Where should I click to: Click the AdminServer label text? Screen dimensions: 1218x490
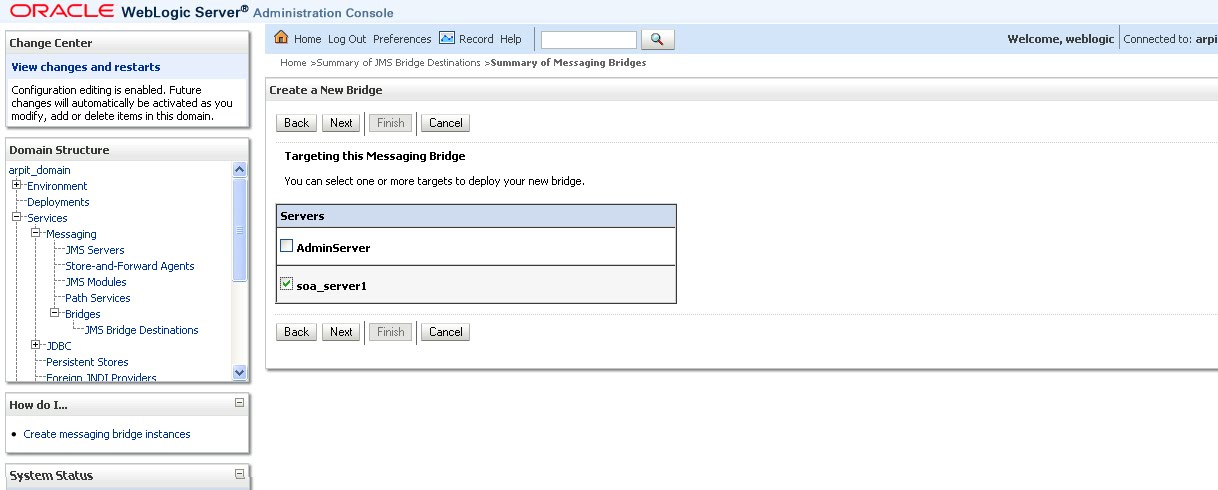coord(334,247)
